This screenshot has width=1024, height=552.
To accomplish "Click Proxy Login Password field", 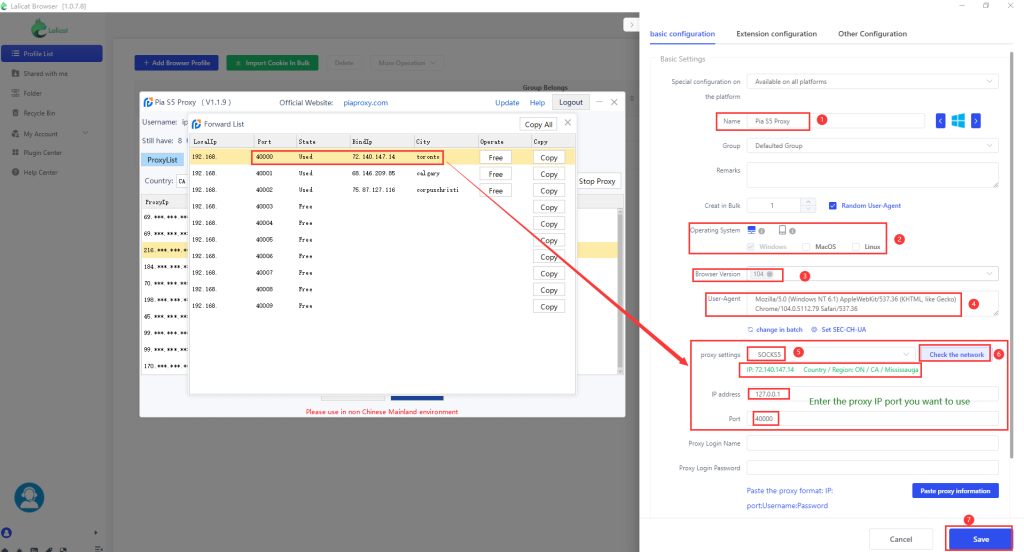I will (x=872, y=468).
